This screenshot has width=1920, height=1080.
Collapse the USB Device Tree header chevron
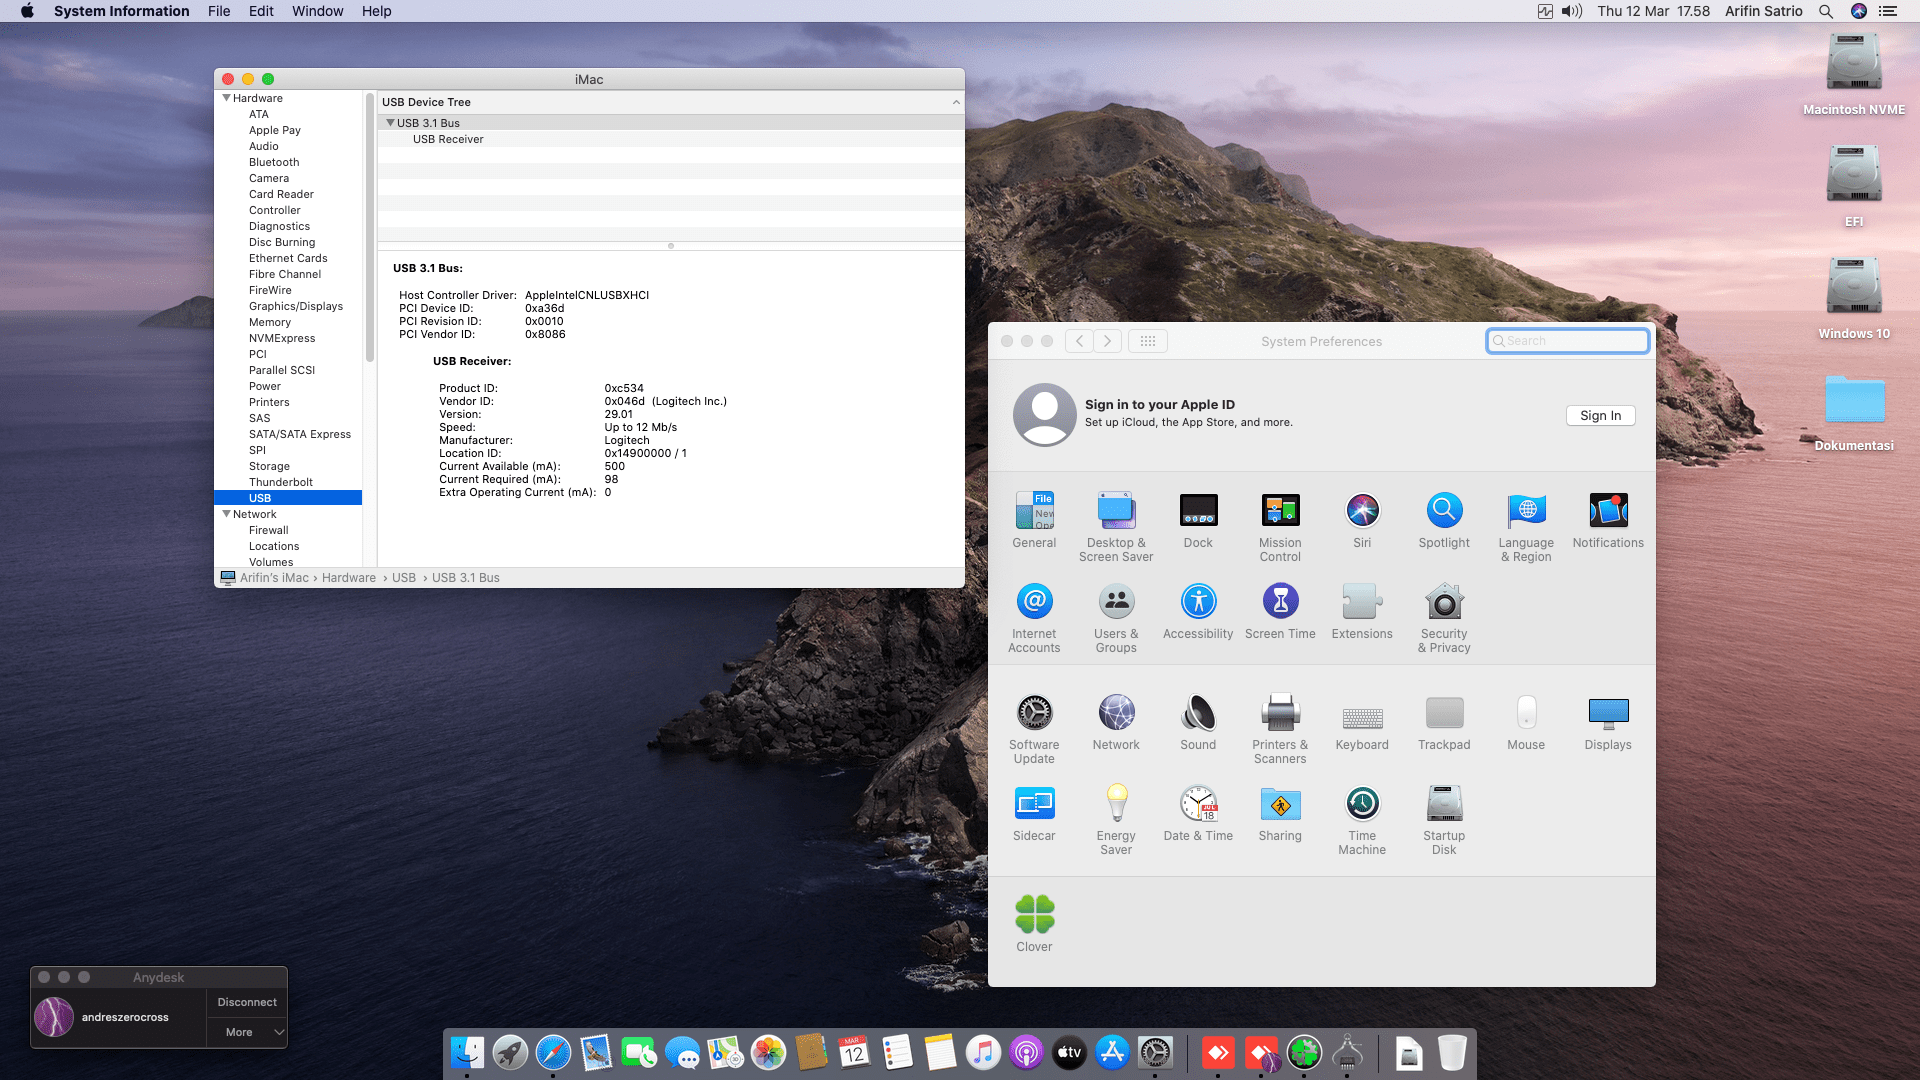pyautogui.click(x=956, y=102)
